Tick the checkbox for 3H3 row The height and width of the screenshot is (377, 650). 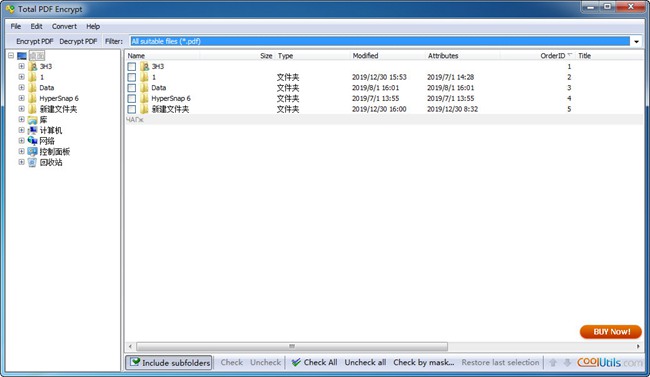click(x=132, y=67)
